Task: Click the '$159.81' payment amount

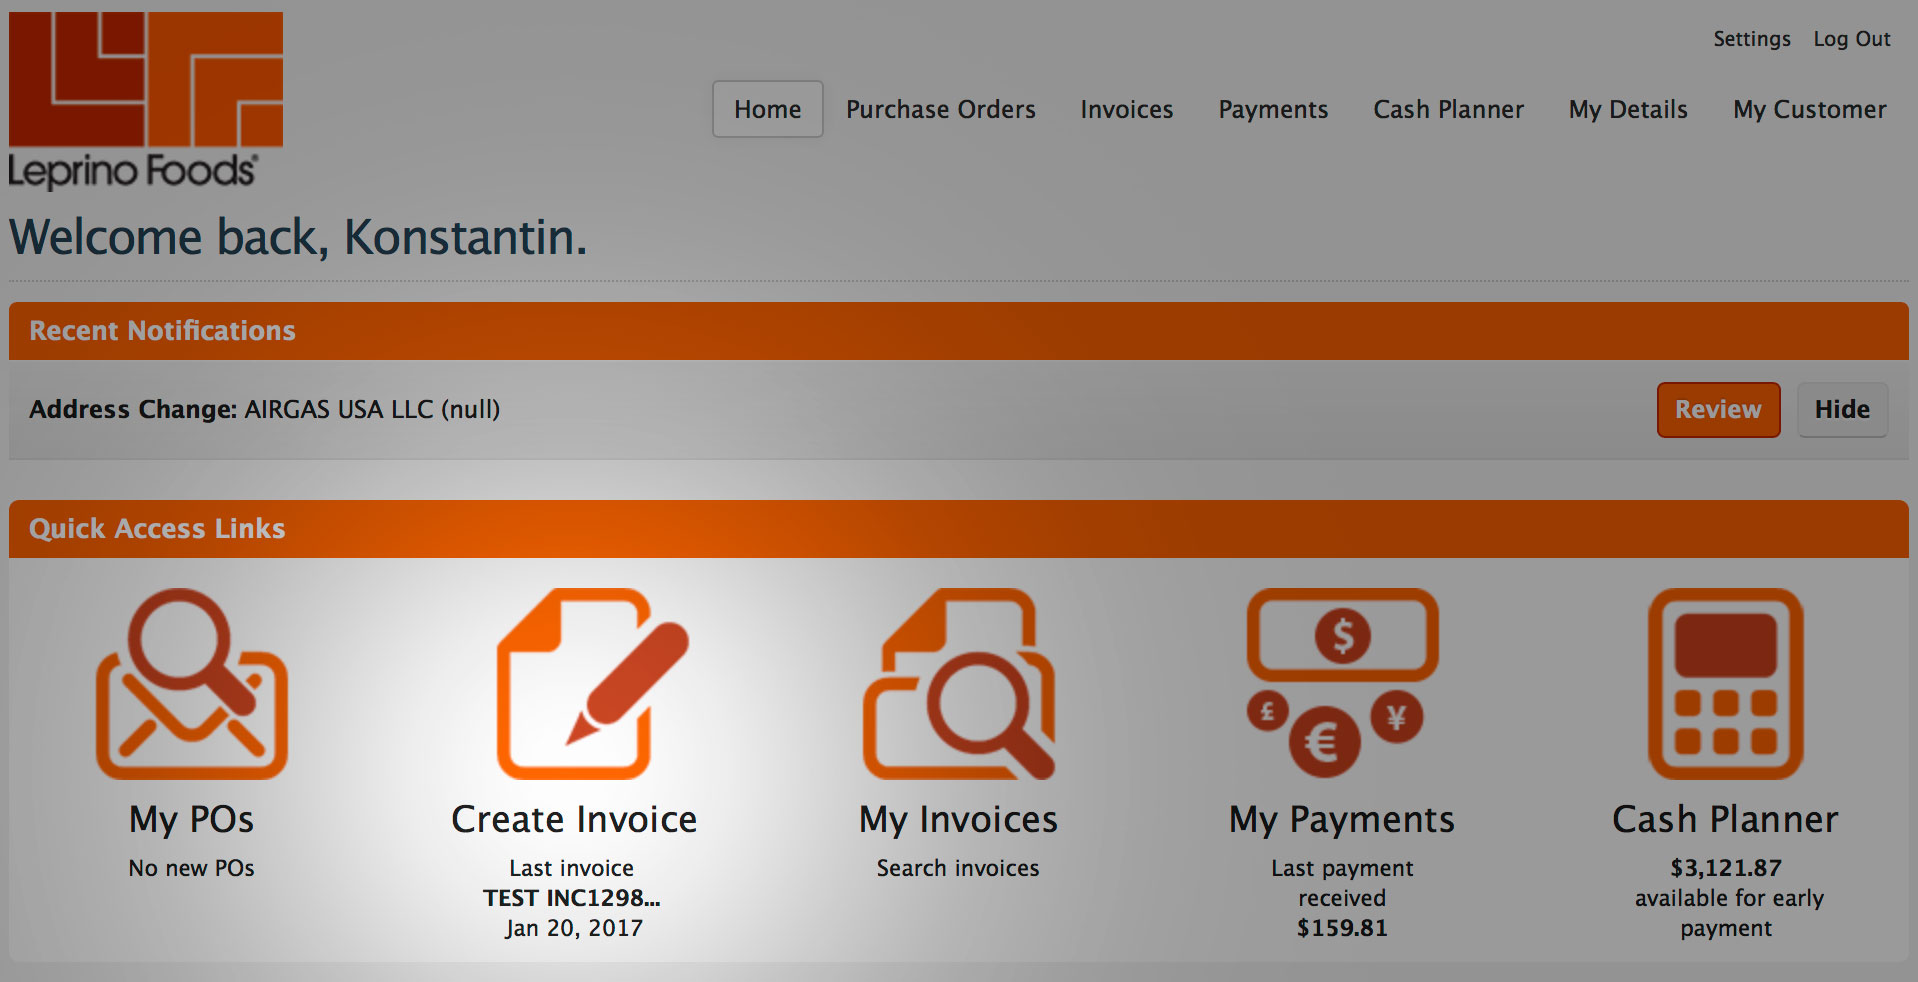Action: (x=1342, y=928)
